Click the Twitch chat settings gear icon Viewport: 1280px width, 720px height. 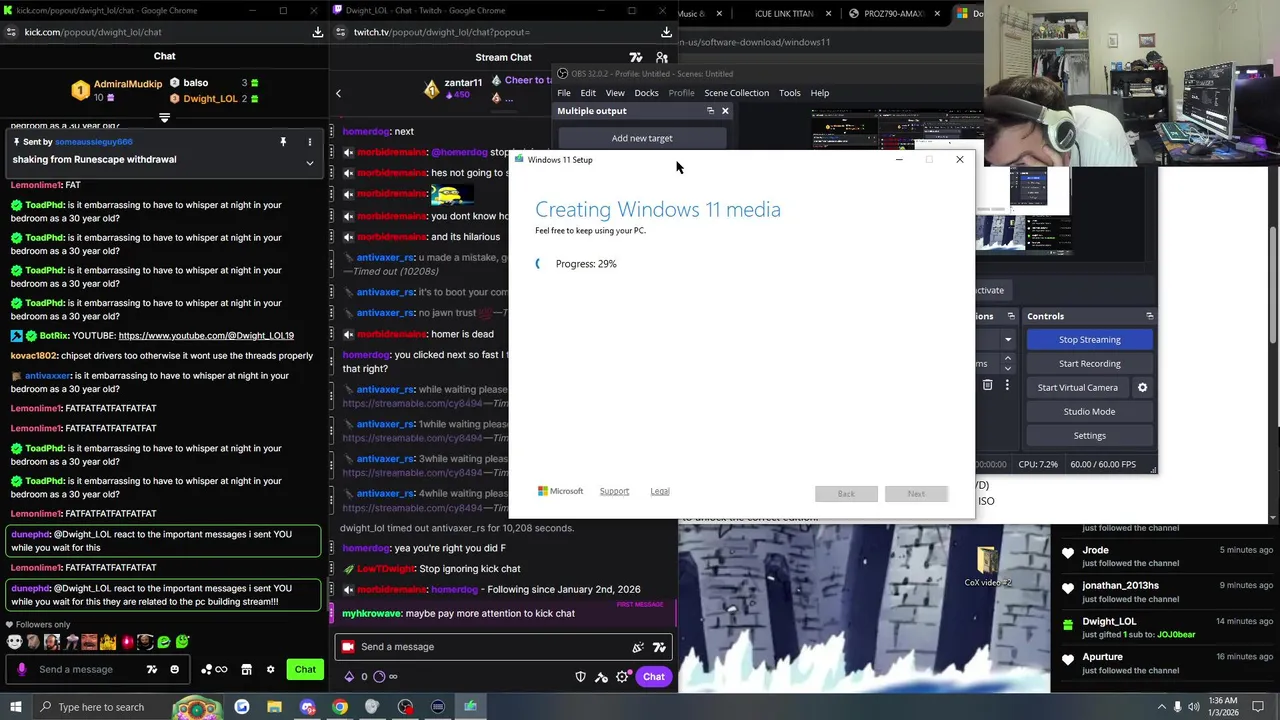pos(622,677)
